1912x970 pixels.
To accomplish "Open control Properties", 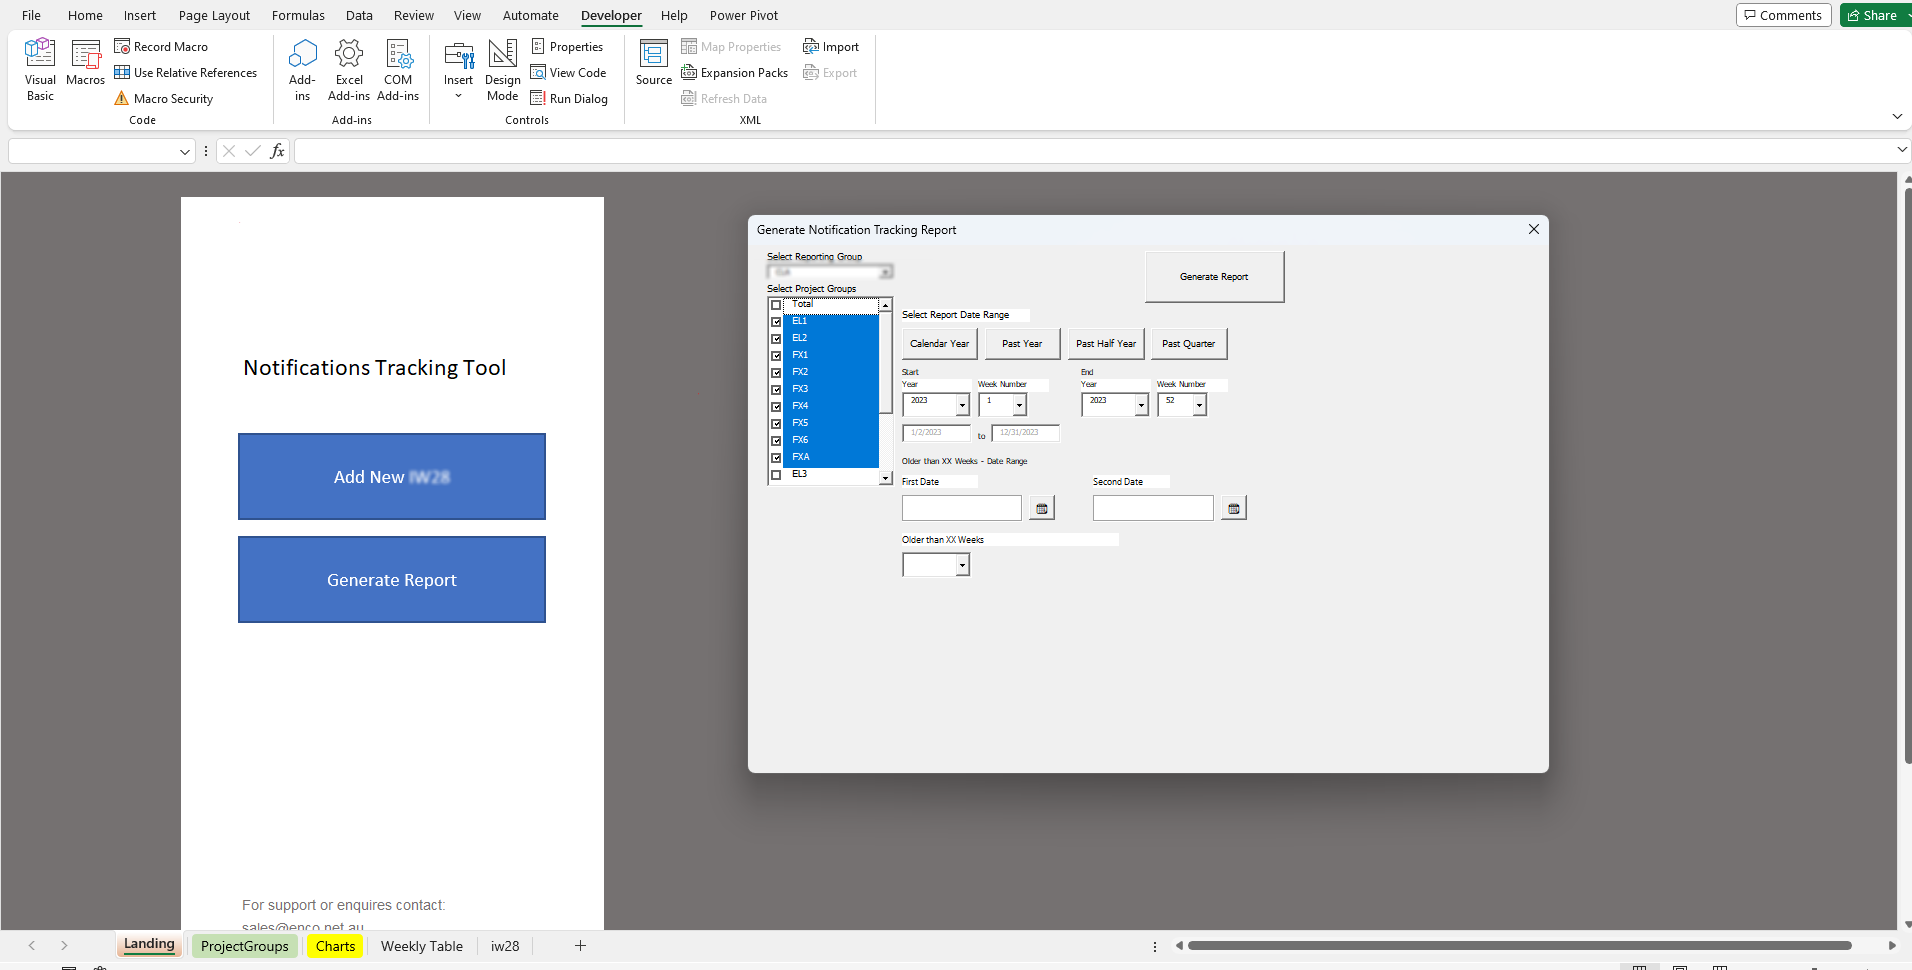I will (x=567, y=47).
